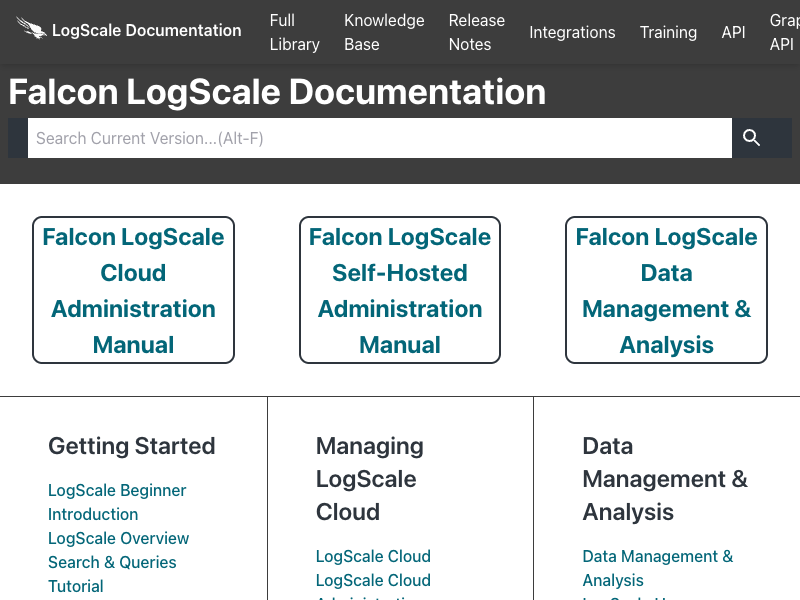Open the Data Management & Analysis link
The width and height of the screenshot is (800, 600).
(x=658, y=568)
